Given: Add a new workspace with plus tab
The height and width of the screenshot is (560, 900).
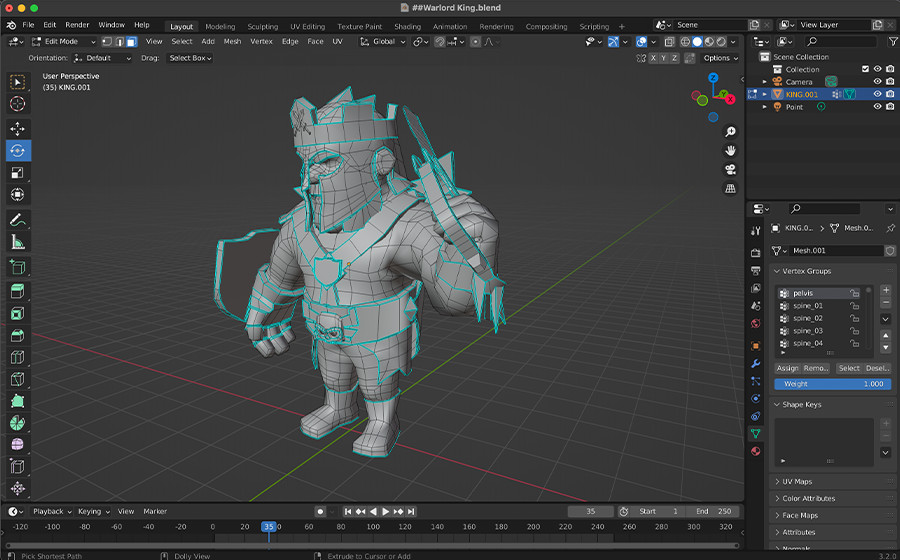Looking at the screenshot, I should [622, 26].
